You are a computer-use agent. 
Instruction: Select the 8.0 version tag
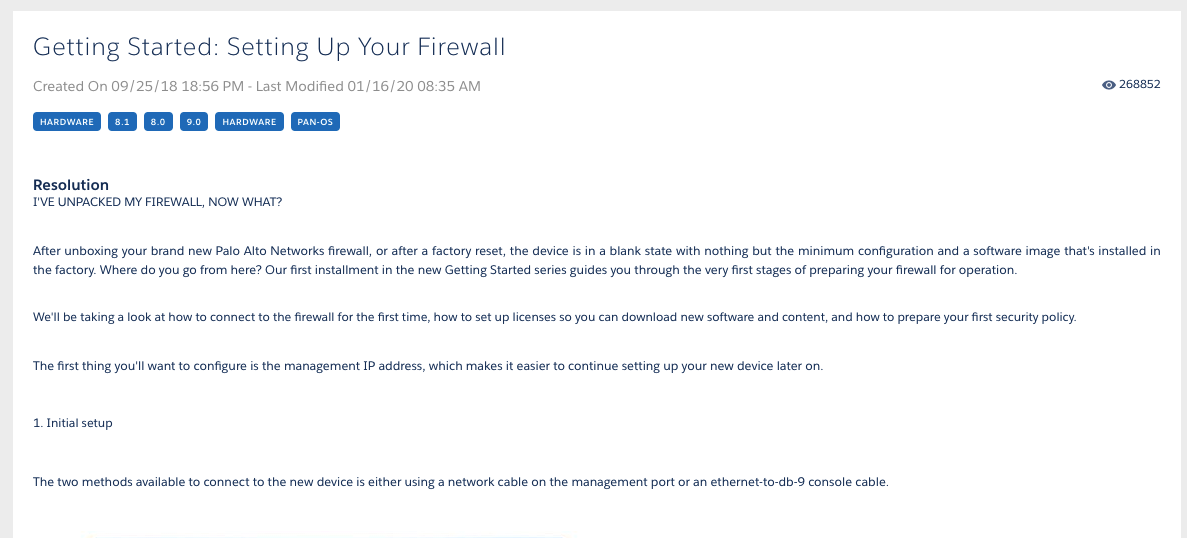coord(158,122)
